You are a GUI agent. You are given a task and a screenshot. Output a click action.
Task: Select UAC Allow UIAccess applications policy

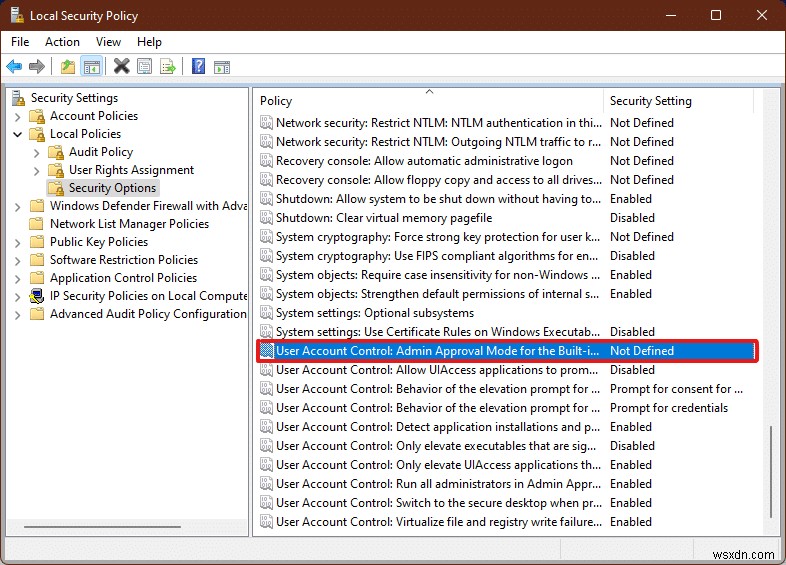coord(507,370)
